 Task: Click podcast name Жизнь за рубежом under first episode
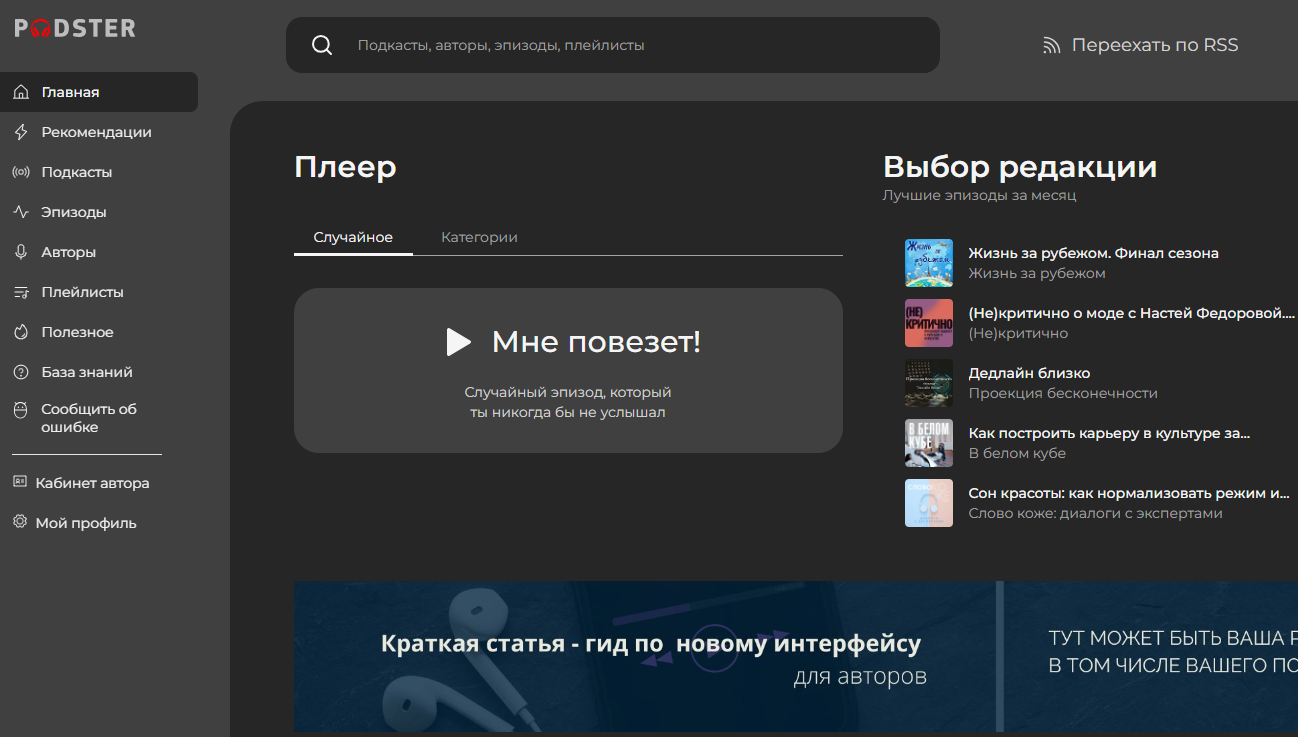(1037, 273)
